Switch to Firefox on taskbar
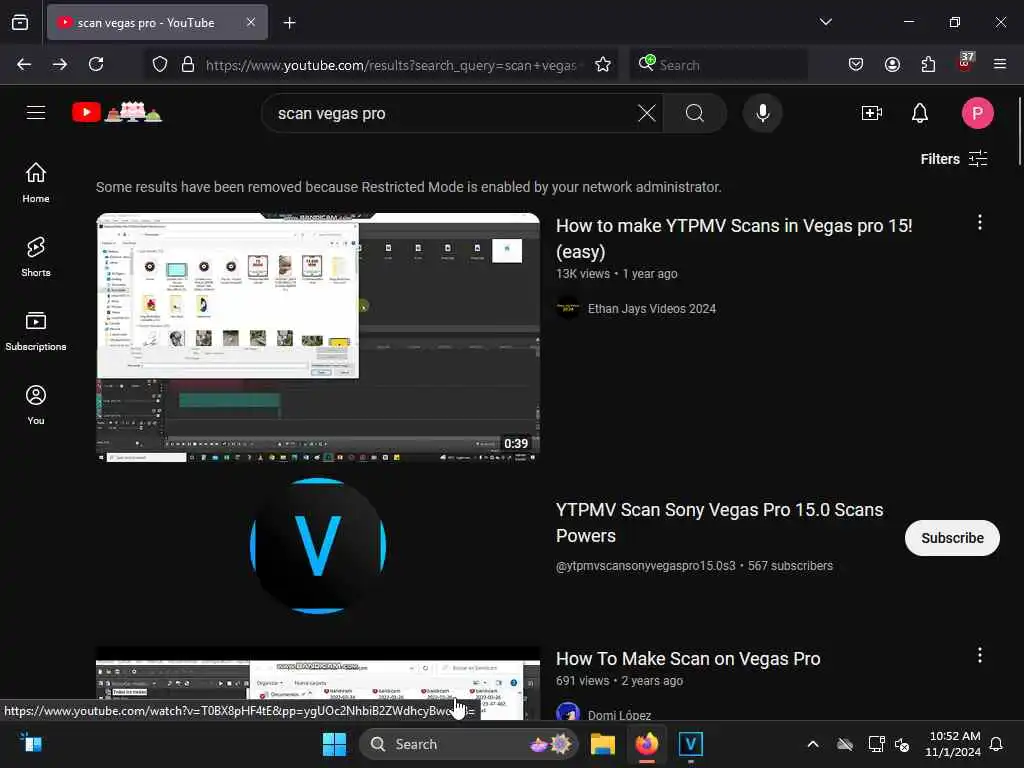This screenshot has width=1024, height=768. pos(647,744)
